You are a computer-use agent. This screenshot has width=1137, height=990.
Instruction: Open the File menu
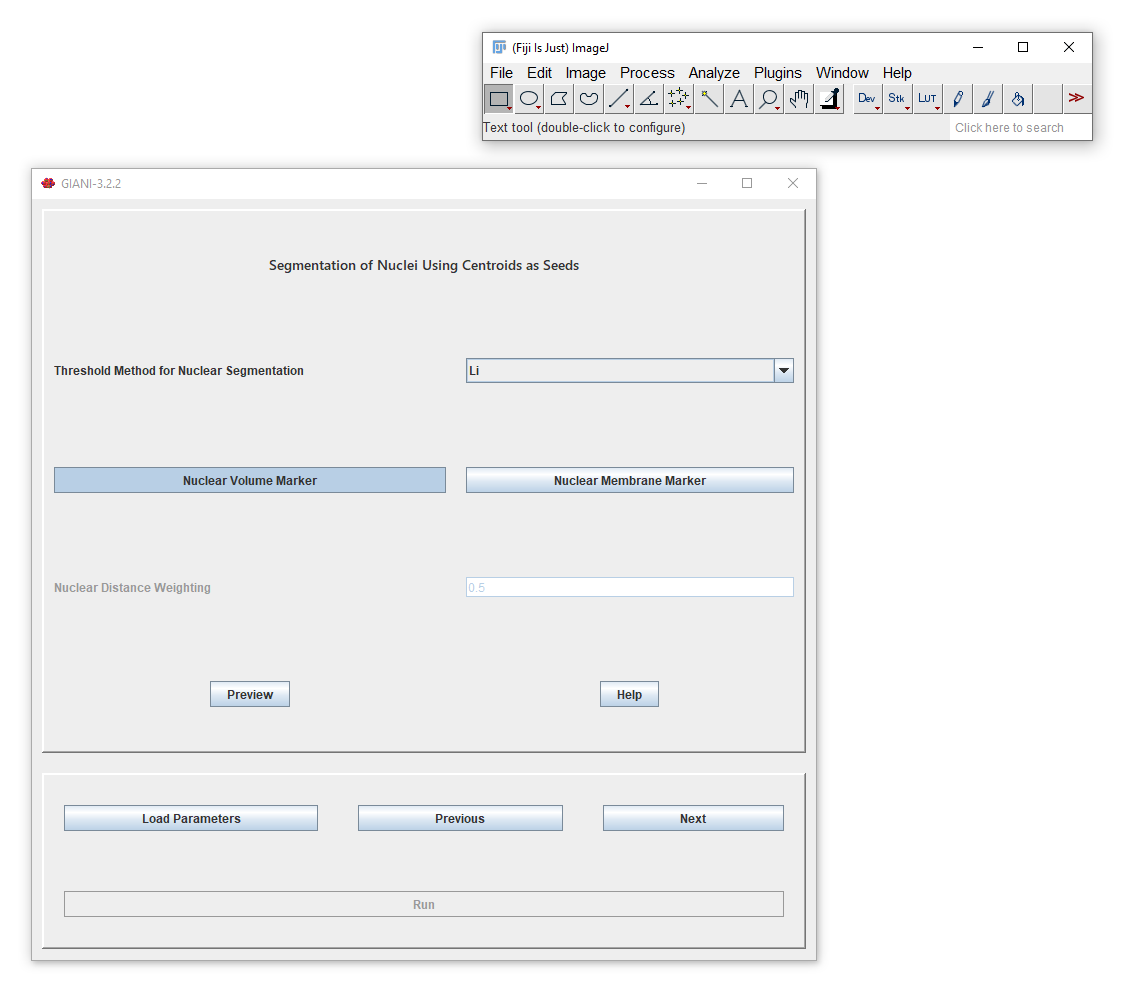pyautogui.click(x=501, y=73)
